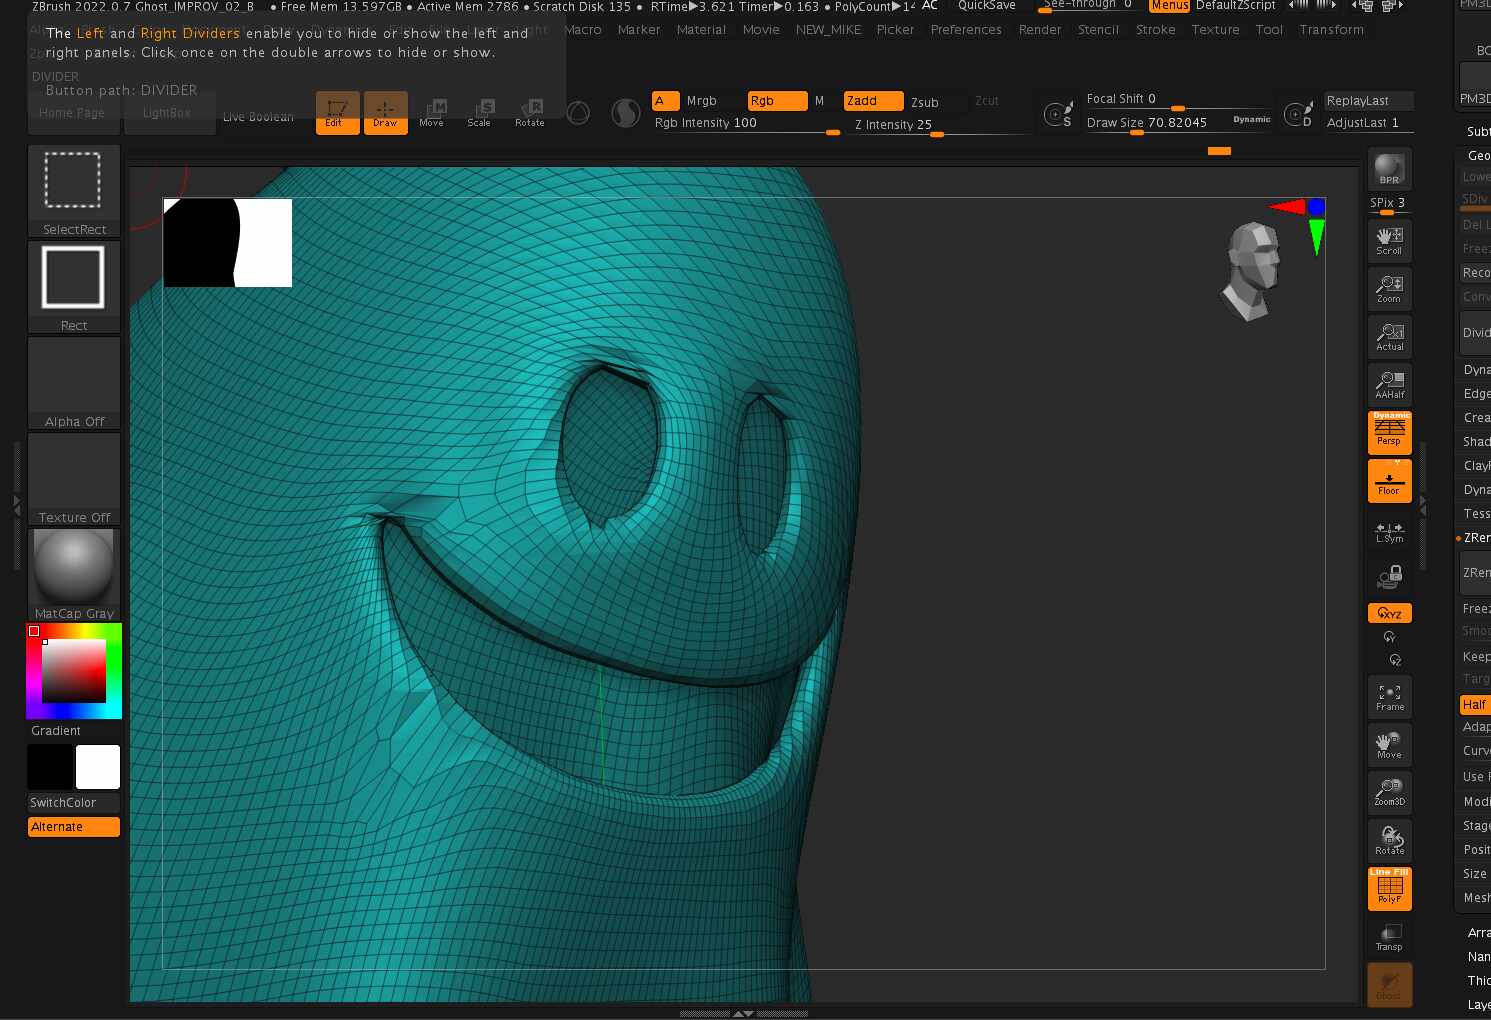Click the BPR render icon
1491x1020 pixels.
pos(1389,169)
